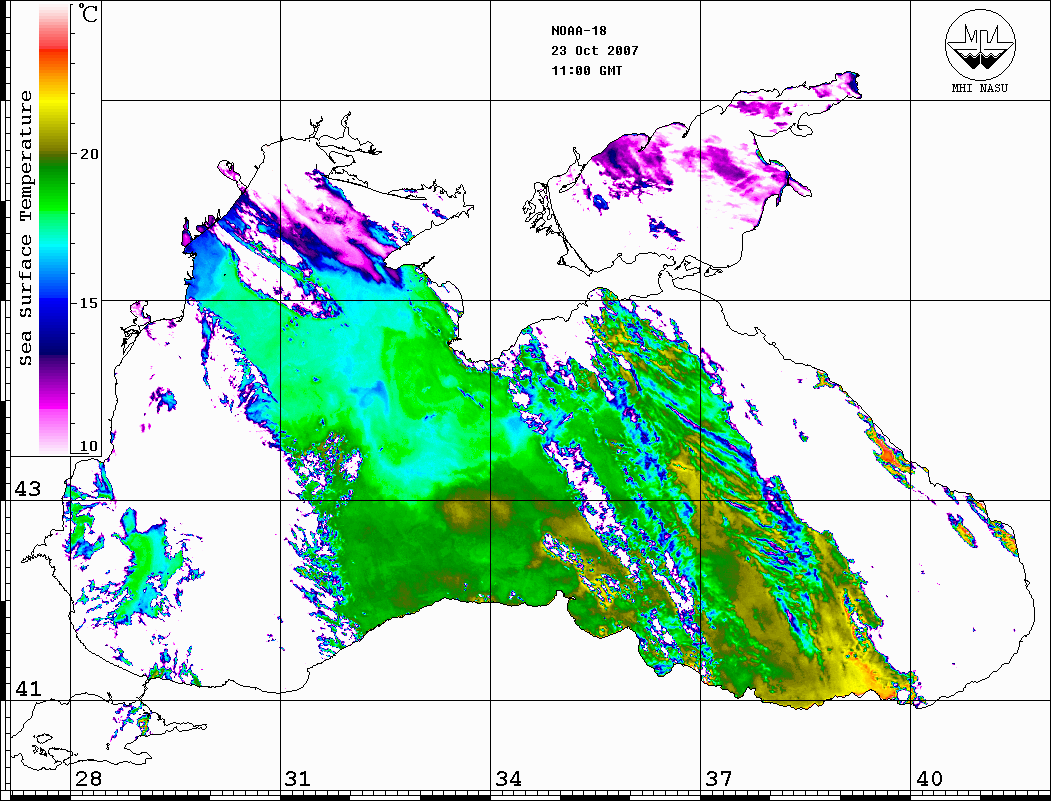Select the "11:00 GMT" time text

point(587,70)
